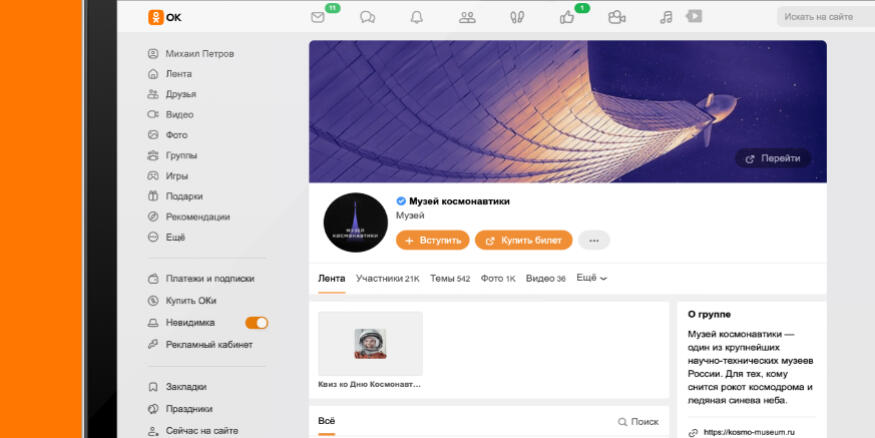The height and width of the screenshot is (438, 875).
Task: Click the 'Квиз ко Дню Космонавт…' caption
Action: pos(369,384)
